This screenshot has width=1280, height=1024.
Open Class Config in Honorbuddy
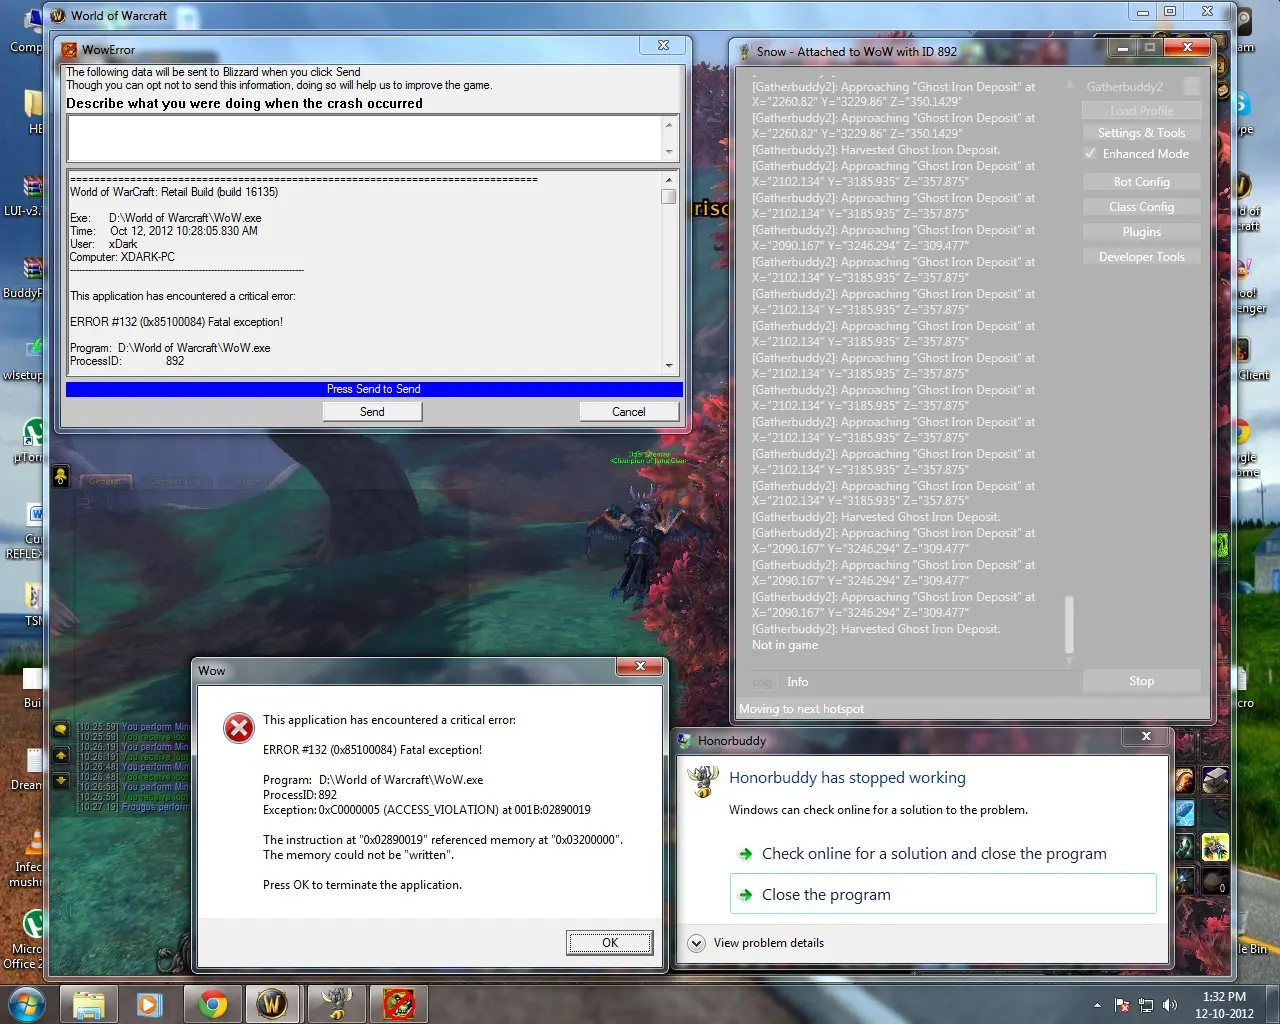(x=1142, y=207)
